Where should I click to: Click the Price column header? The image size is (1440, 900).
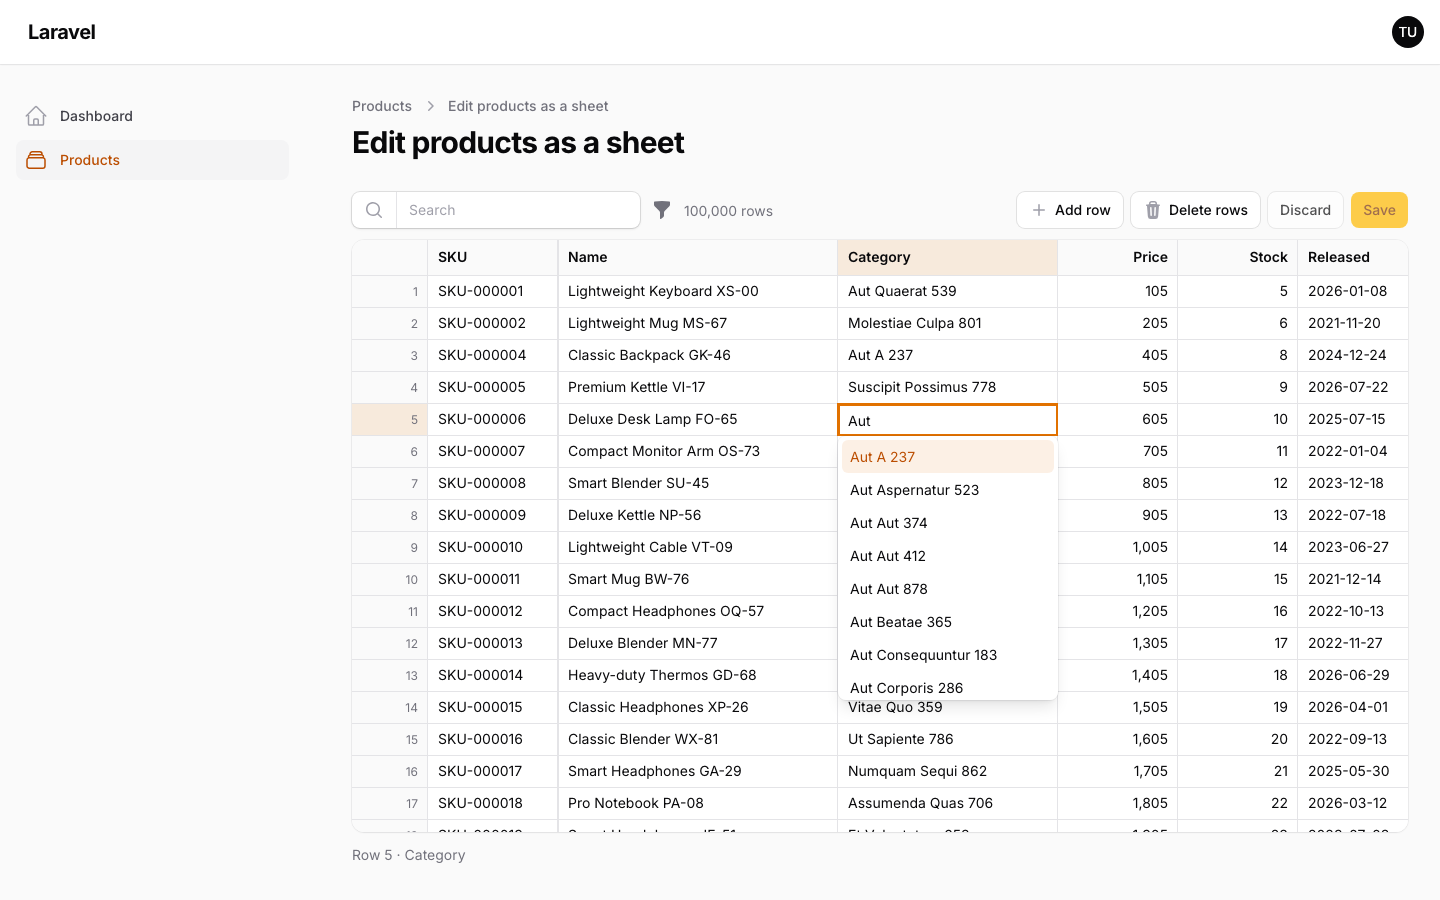pos(1118,257)
